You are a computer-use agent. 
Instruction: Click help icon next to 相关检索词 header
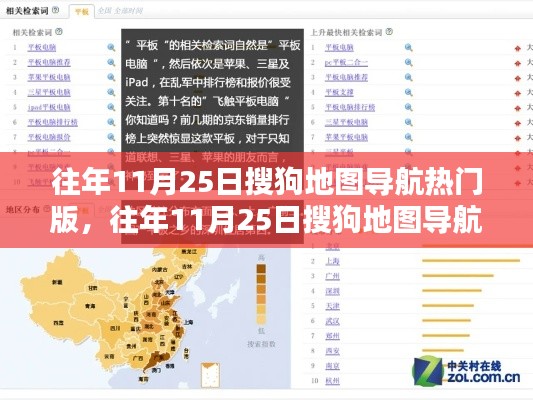(55, 11)
